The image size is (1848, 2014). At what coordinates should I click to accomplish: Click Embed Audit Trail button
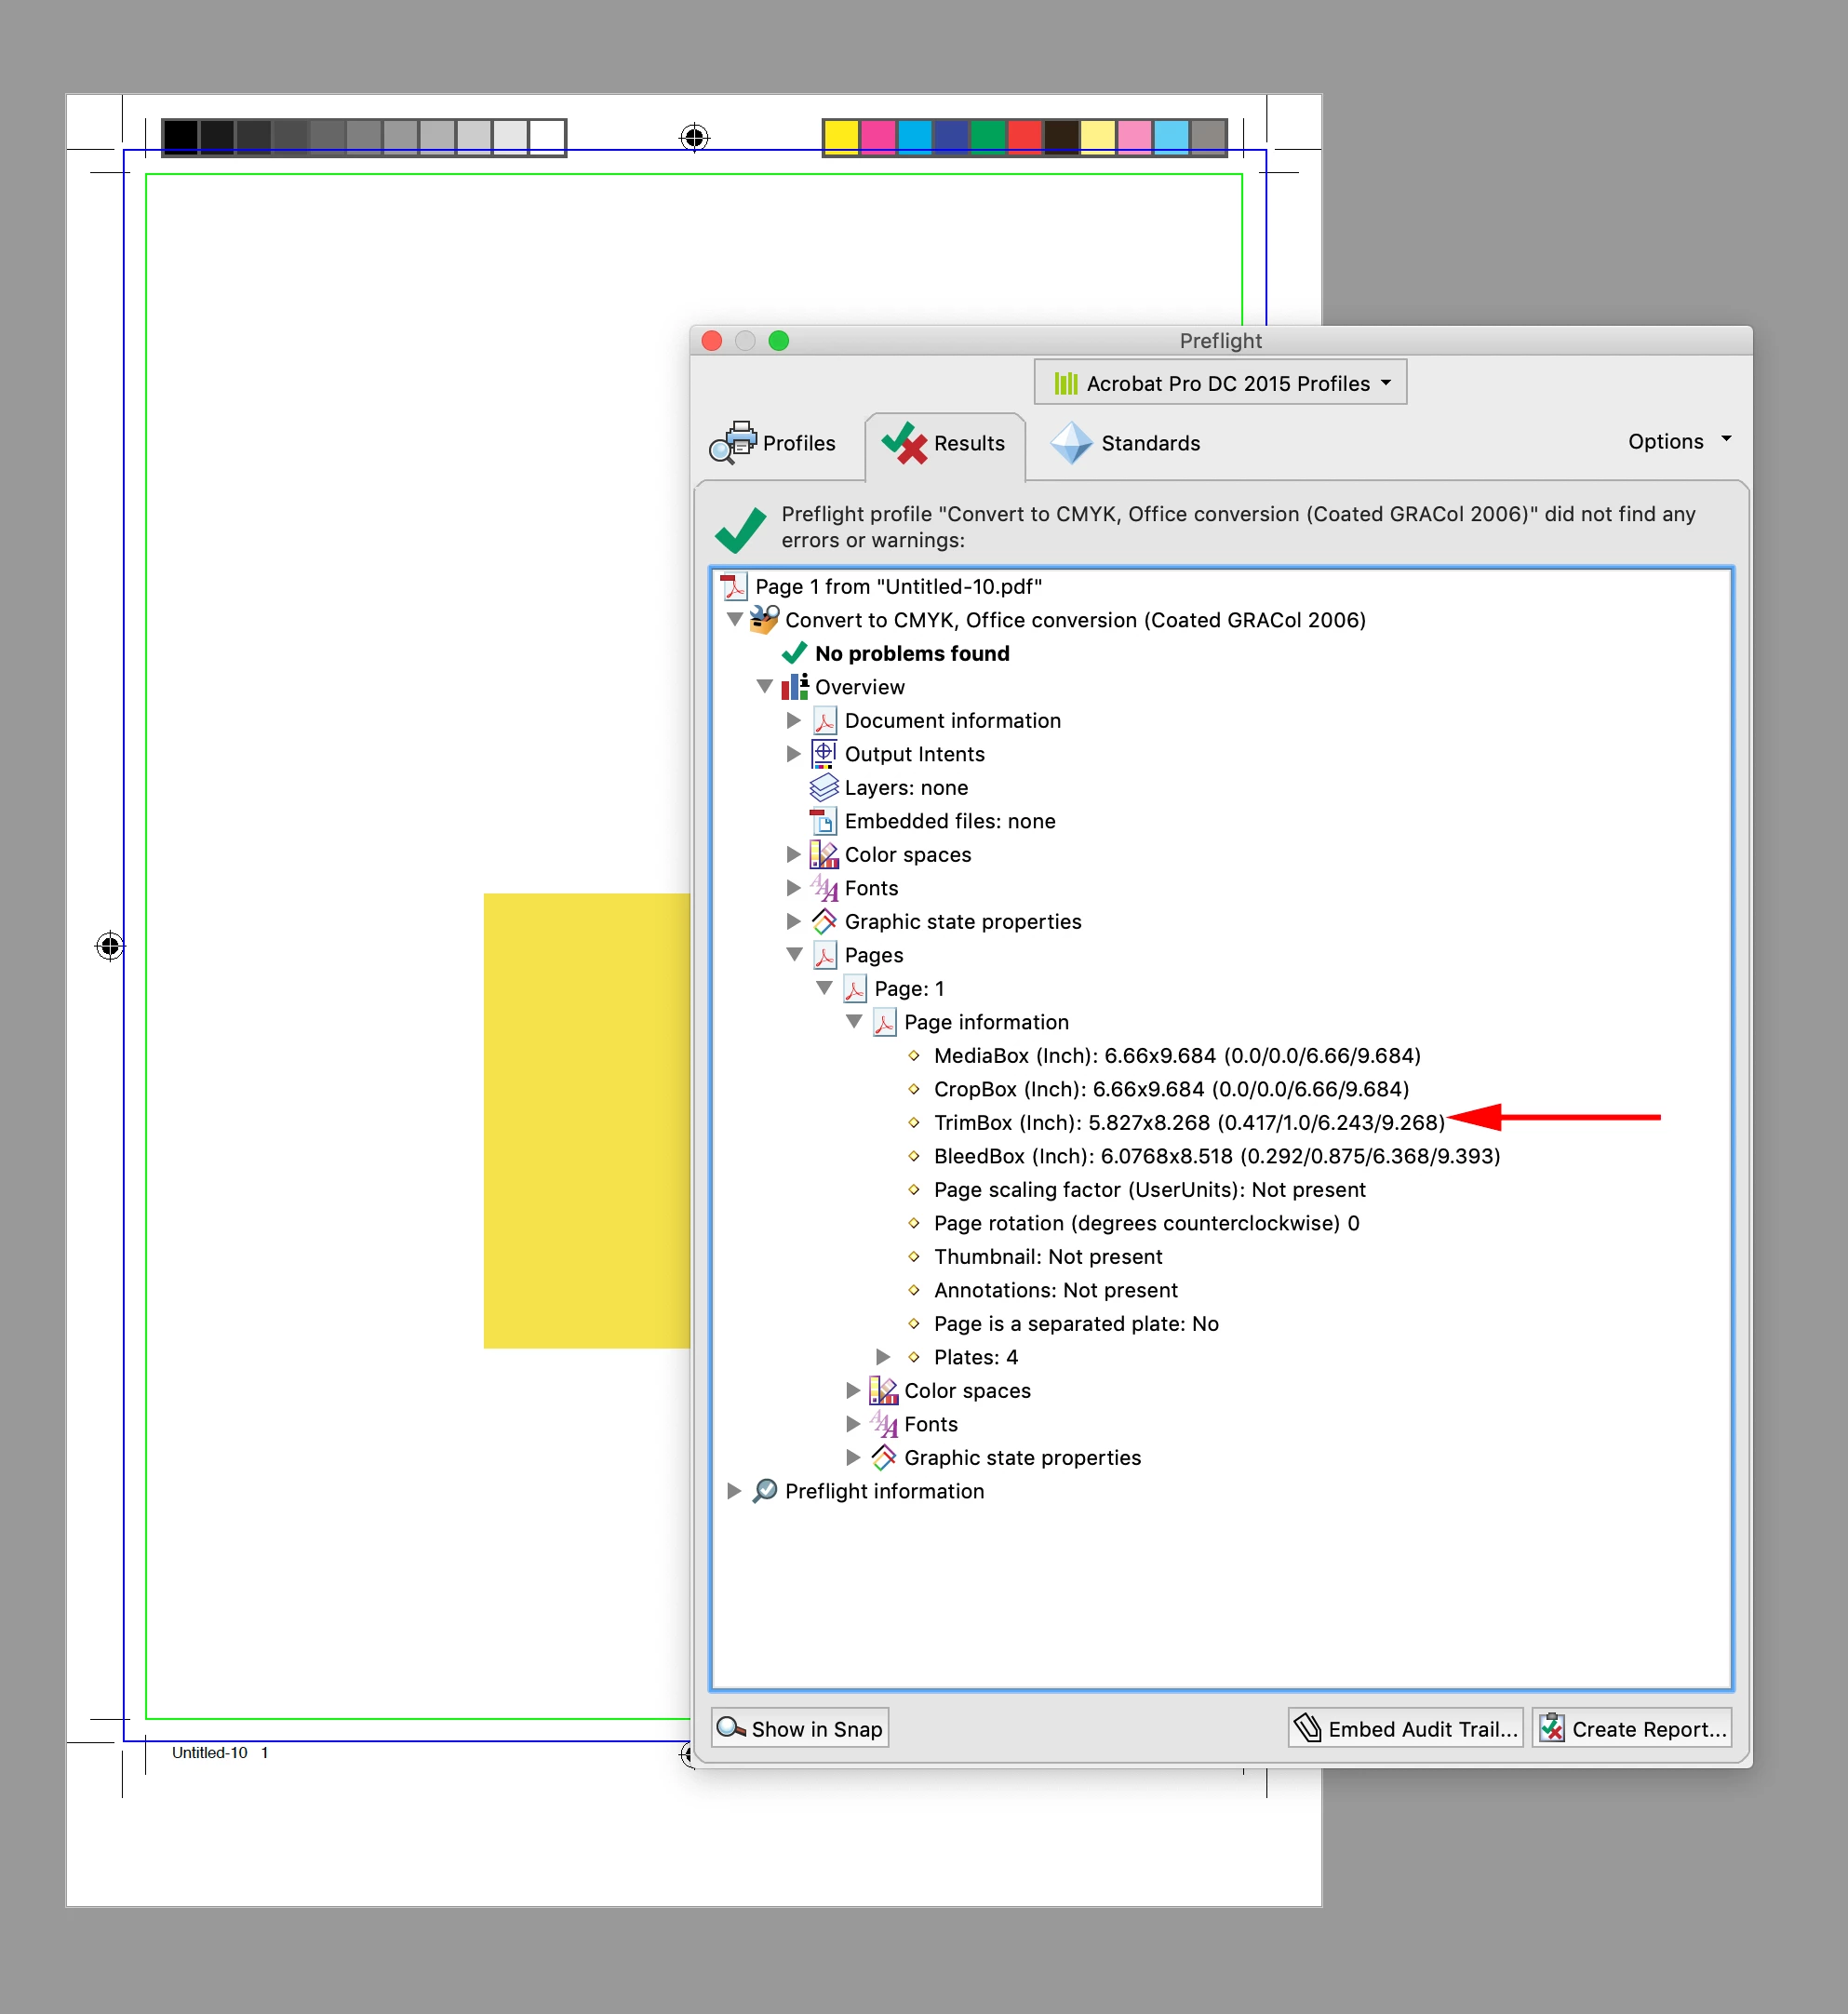pos(1405,1728)
